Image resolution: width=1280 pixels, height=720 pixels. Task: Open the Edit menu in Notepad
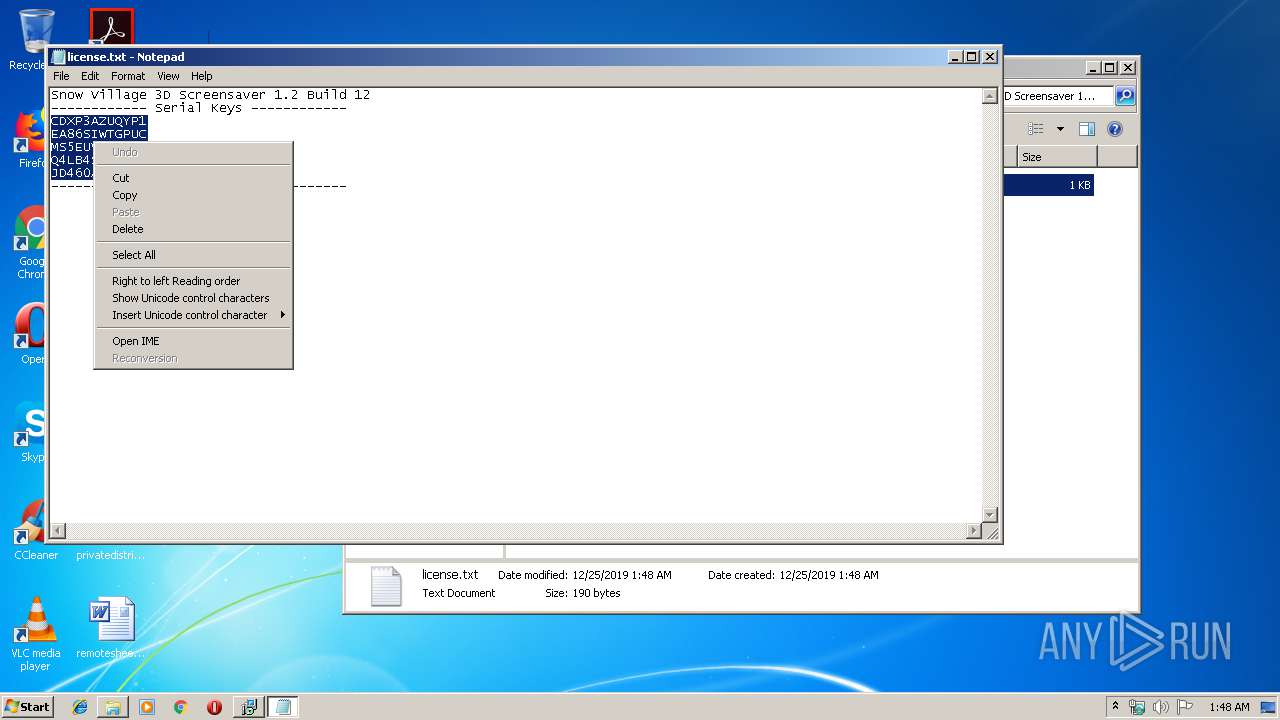[90, 76]
